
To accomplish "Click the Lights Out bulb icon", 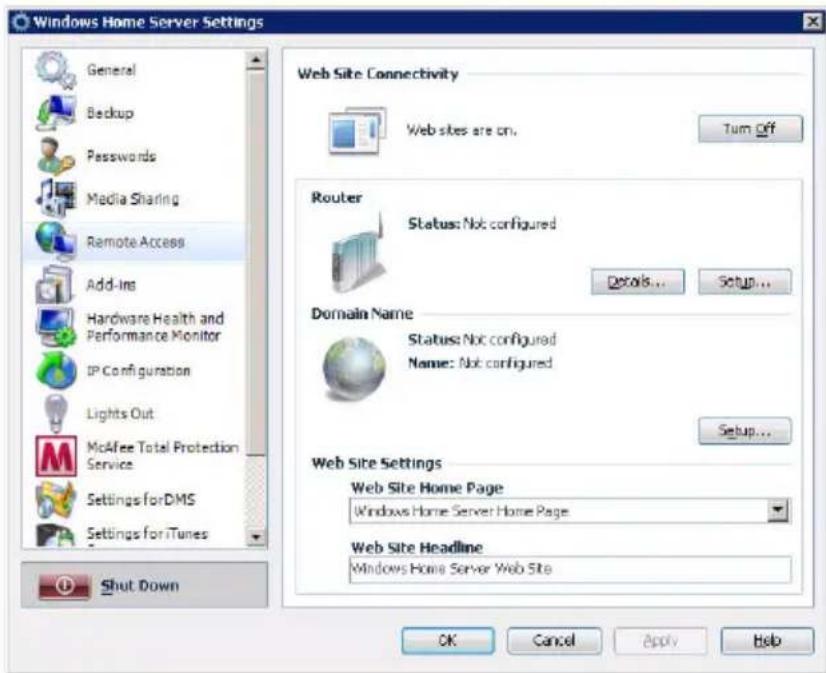I will (56, 413).
